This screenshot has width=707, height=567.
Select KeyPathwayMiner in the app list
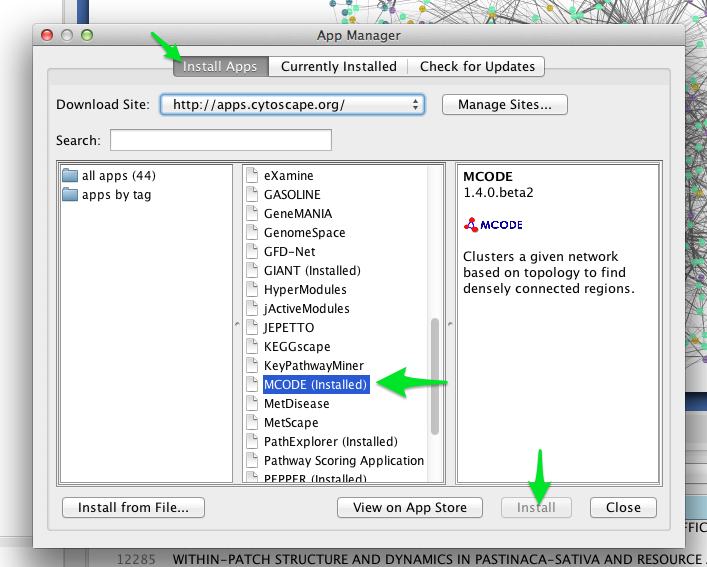click(x=314, y=366)
